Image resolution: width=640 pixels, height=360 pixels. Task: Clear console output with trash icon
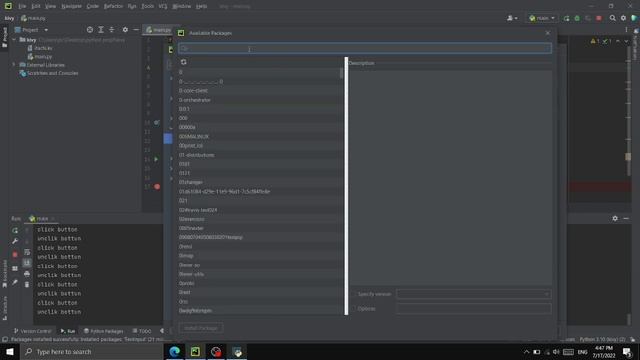tap(27, 284)
